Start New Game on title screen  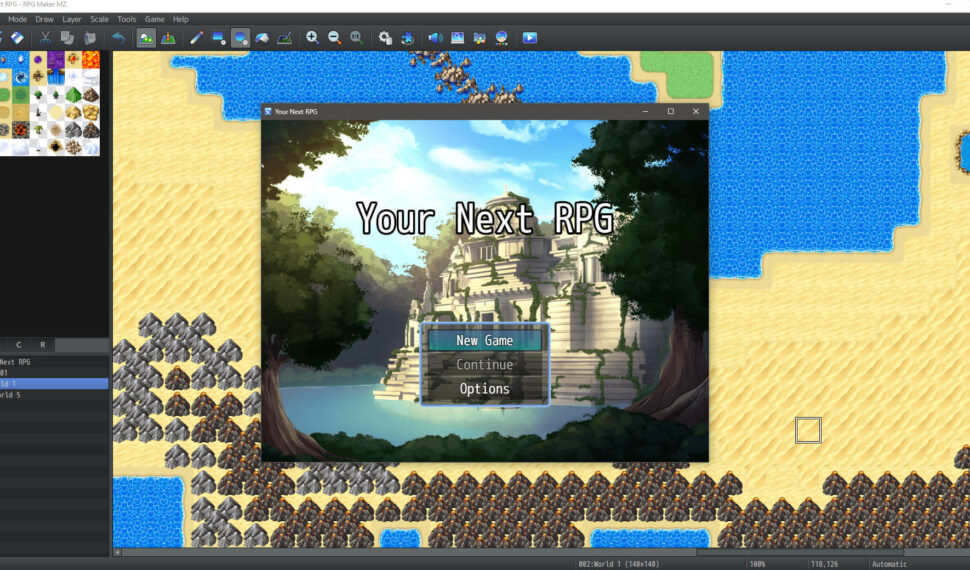point(484,340)
